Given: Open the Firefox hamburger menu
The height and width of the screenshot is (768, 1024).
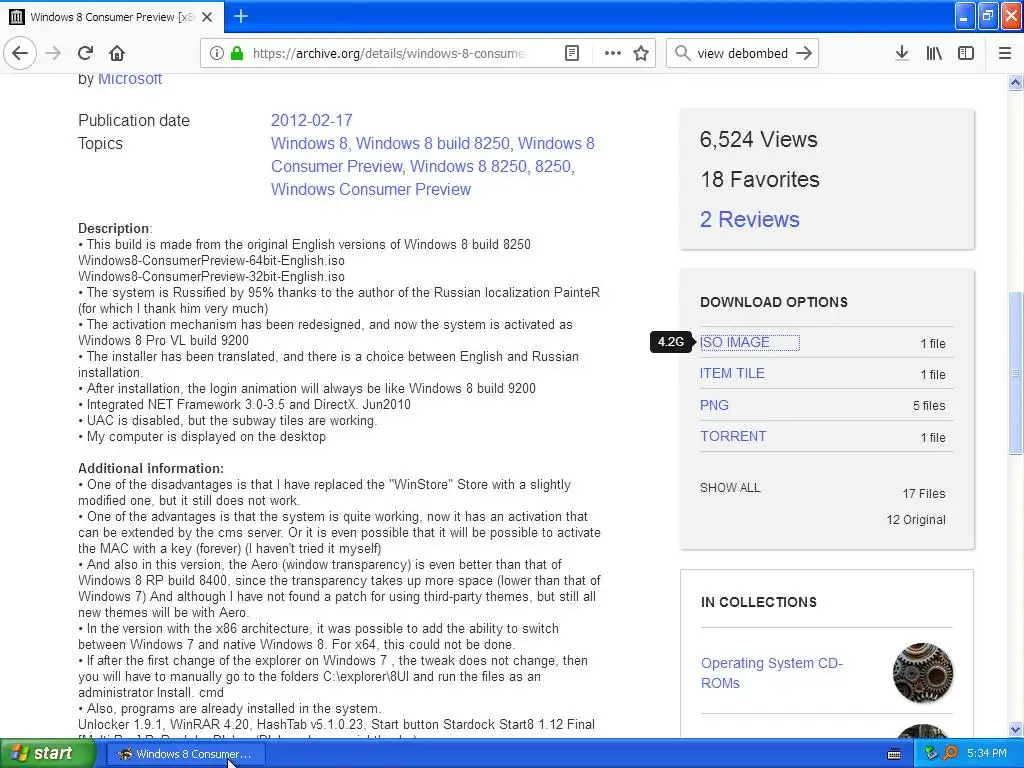Looking at the screenshot, I should (x=1005, y=53).
